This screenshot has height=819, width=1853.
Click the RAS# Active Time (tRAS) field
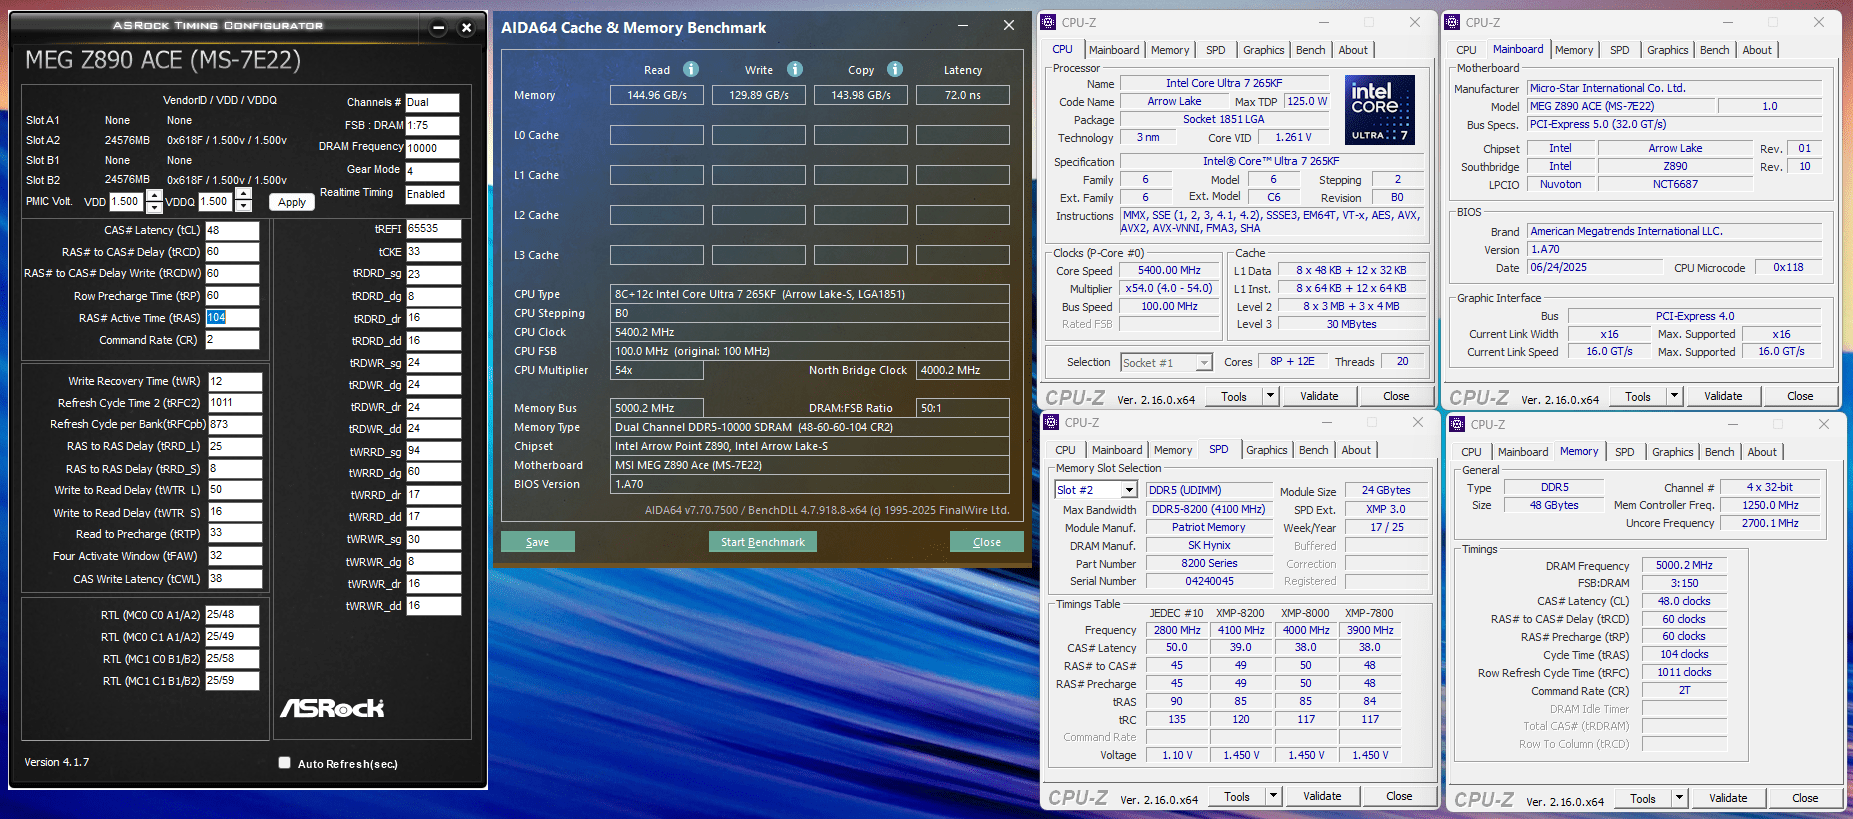pyautogui.click(x=232, y=318)
